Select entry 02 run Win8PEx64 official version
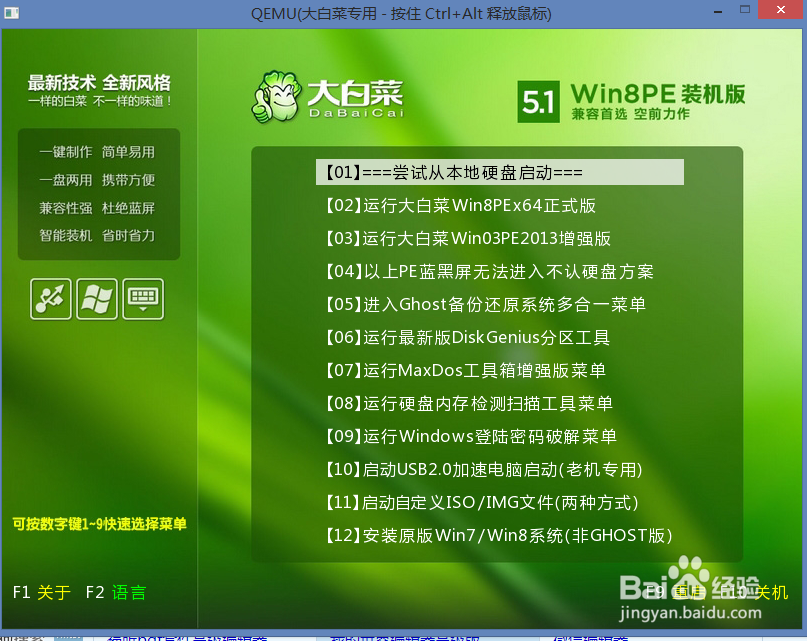The image size is (807, 641). [461, 205]
